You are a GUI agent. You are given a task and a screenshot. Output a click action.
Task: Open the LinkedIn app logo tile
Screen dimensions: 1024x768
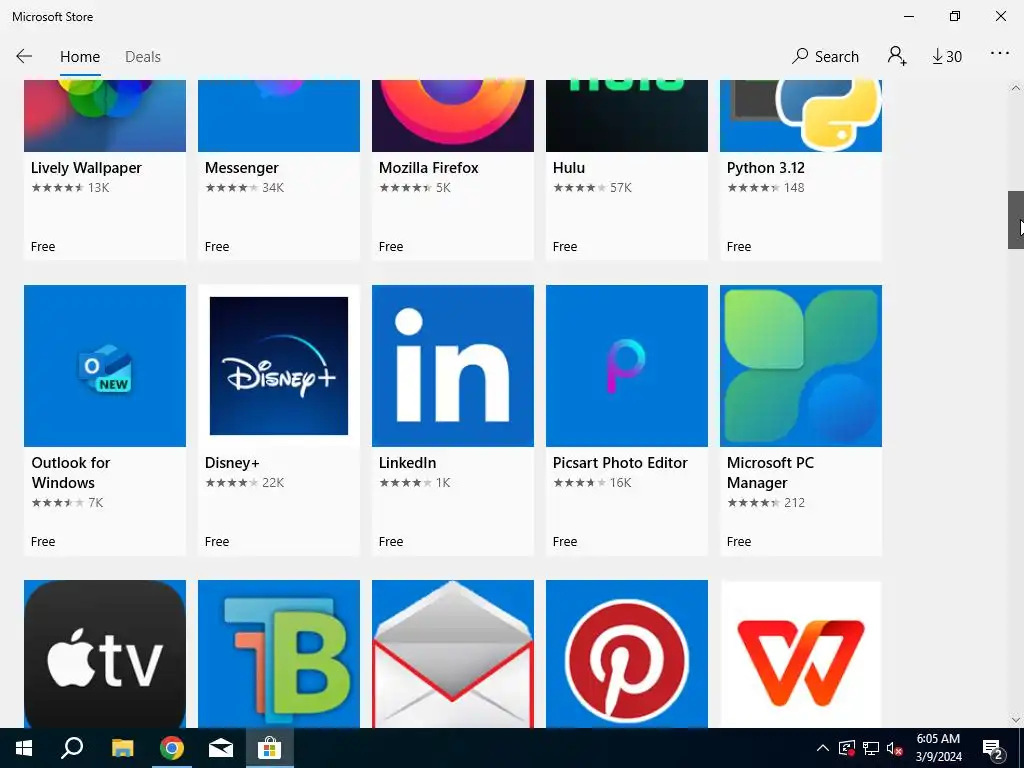point(453,366)
